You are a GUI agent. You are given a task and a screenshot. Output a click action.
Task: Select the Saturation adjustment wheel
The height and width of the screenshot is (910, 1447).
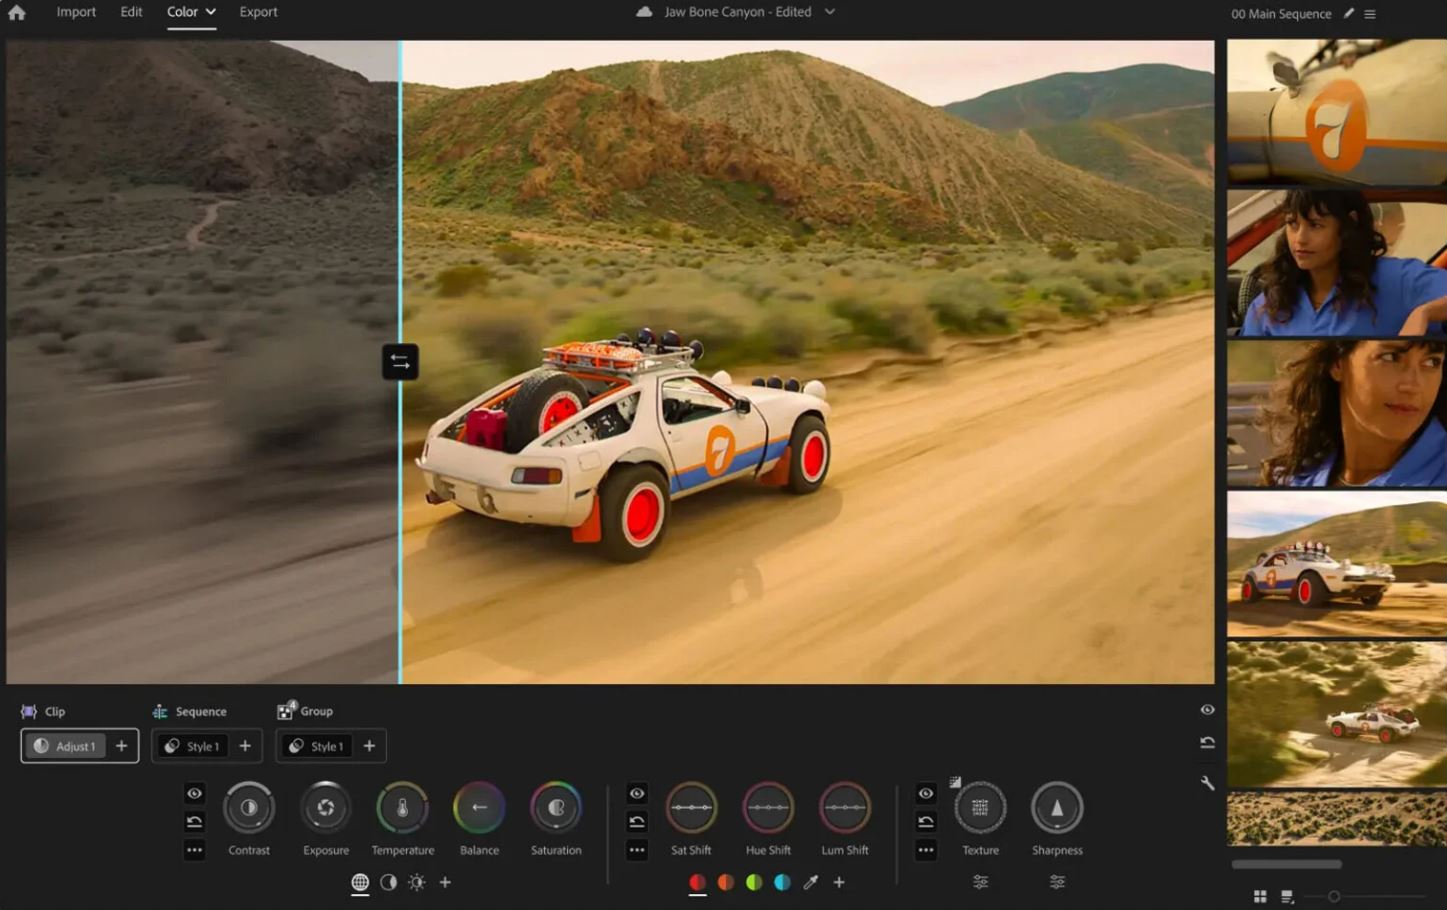click(x=556, y=808)
